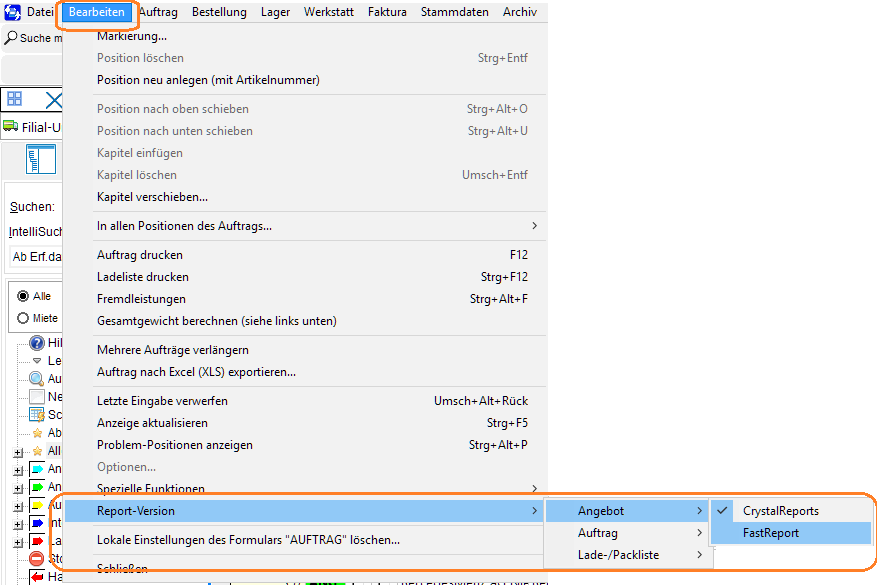Click the red right-arrow tree icon

point(37,541)
